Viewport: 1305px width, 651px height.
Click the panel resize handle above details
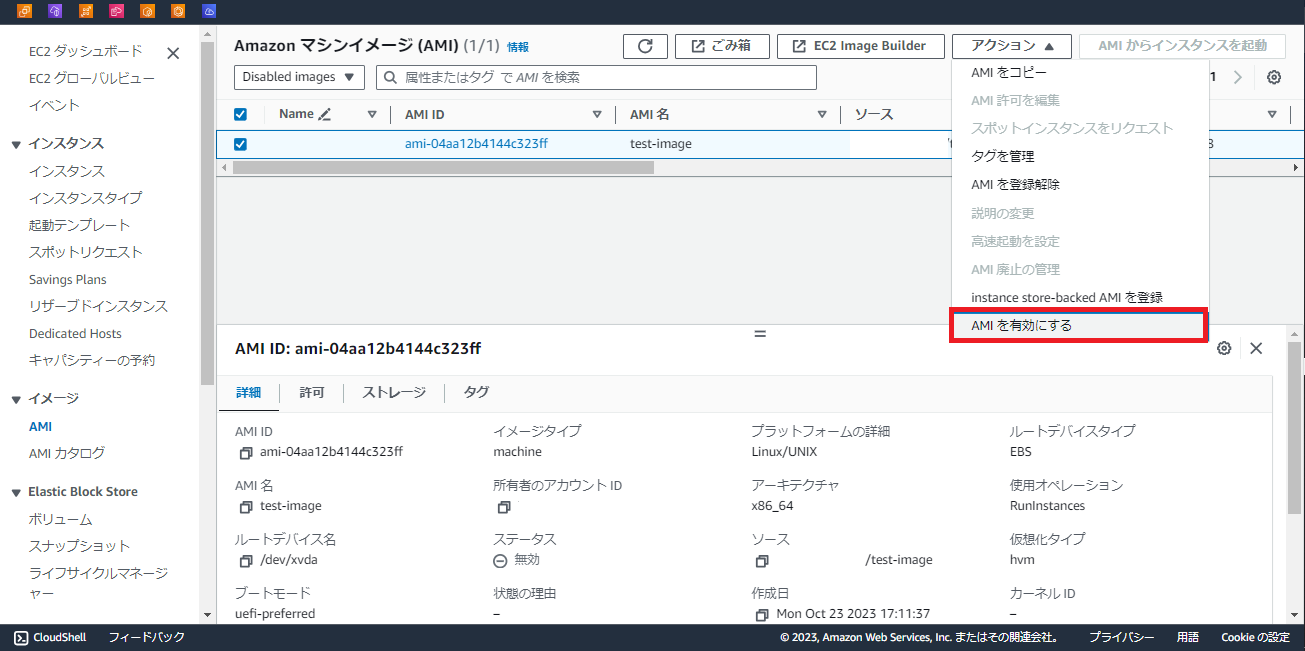coord(760,333)
